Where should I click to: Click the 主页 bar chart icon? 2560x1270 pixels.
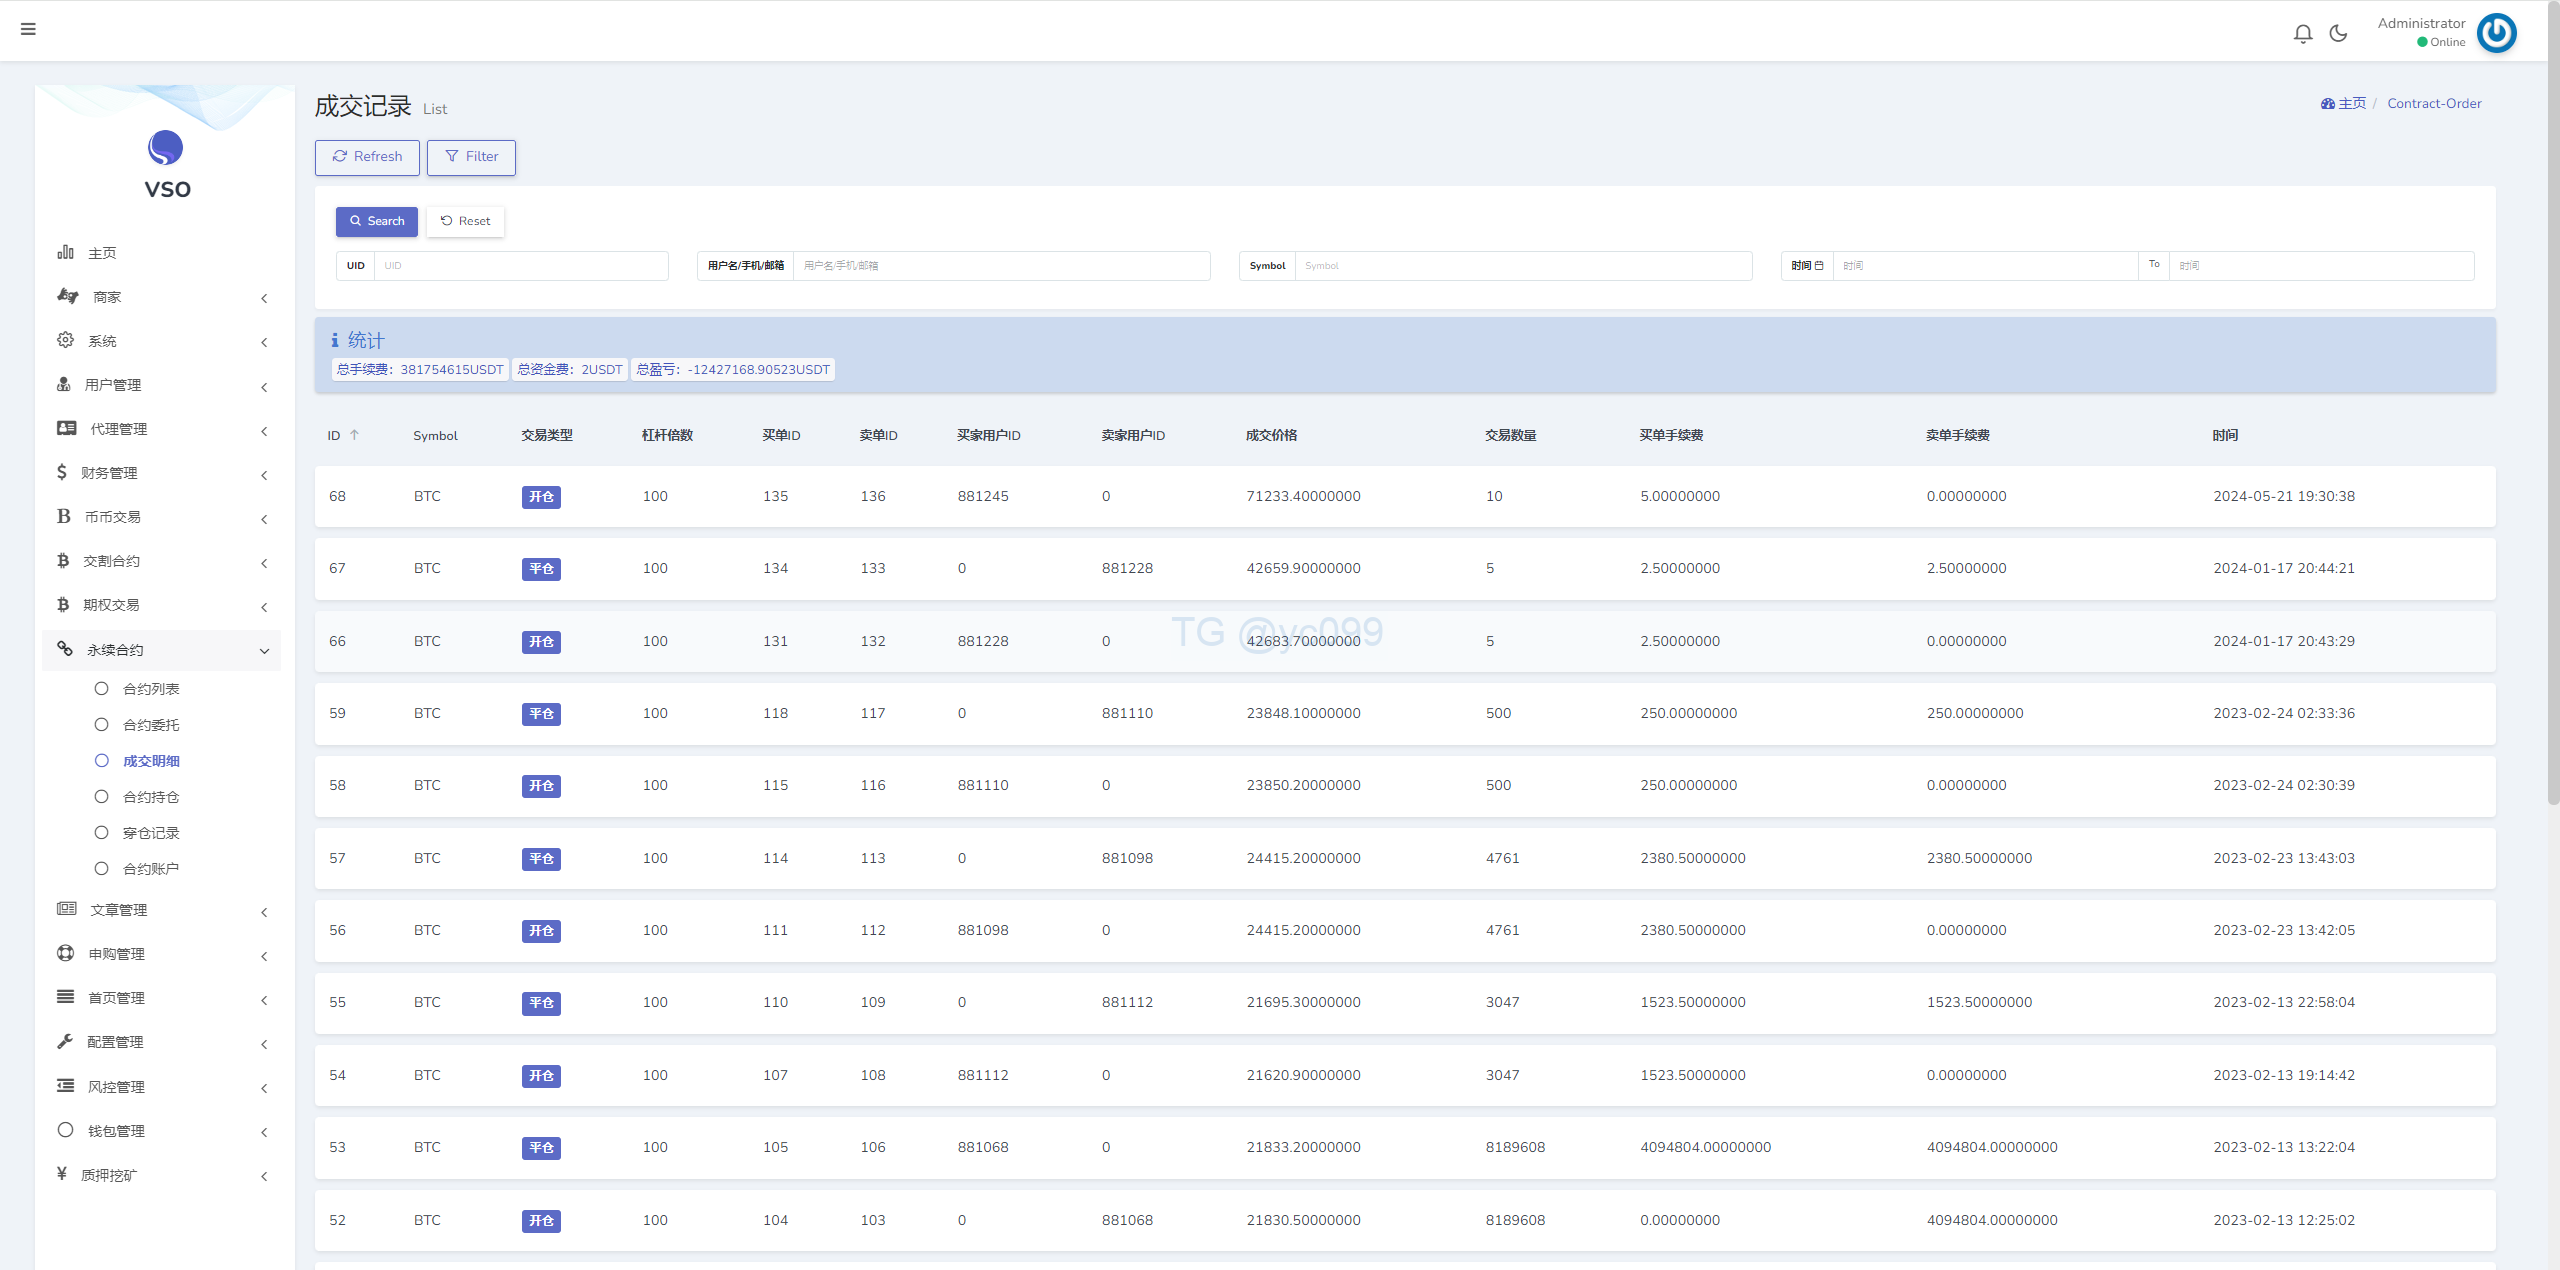point(66,252)
